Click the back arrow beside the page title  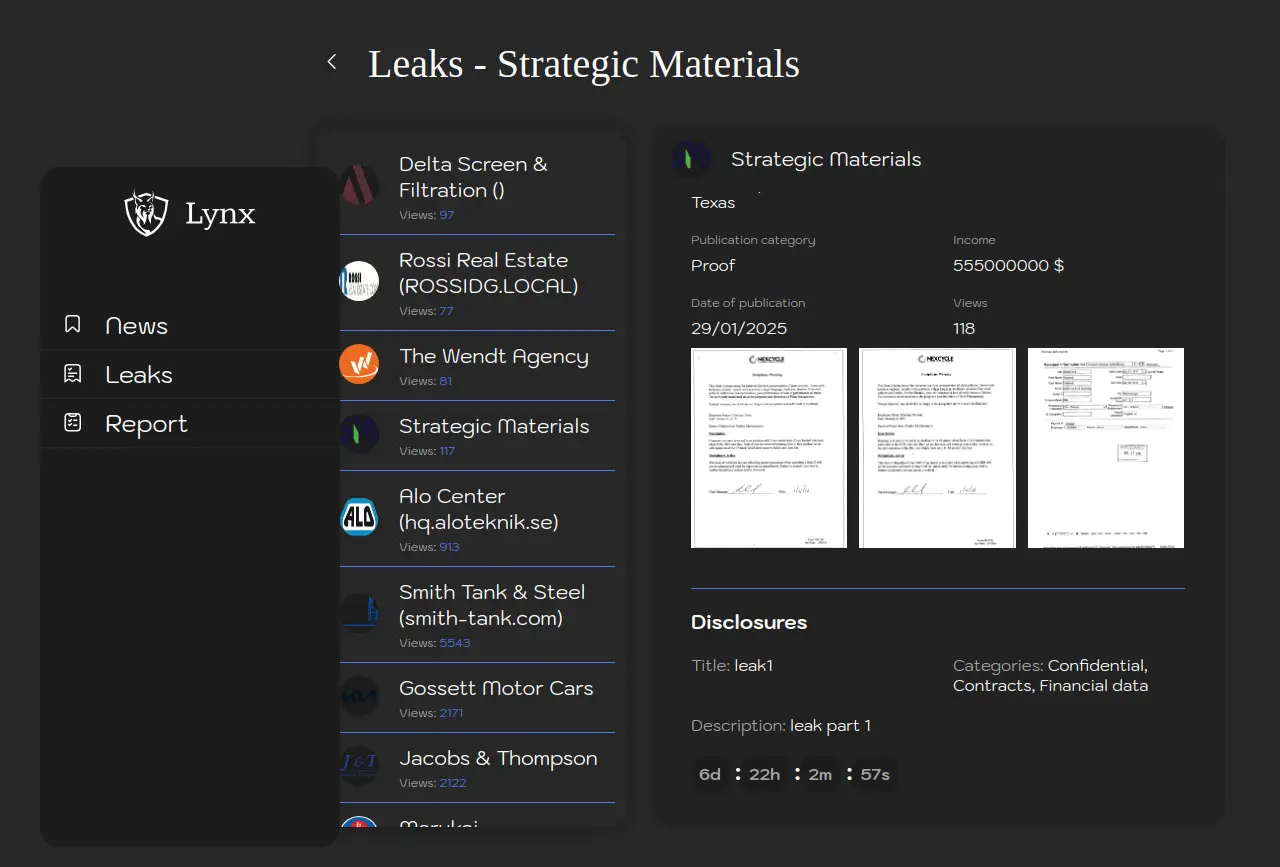(x=332, y=62)
